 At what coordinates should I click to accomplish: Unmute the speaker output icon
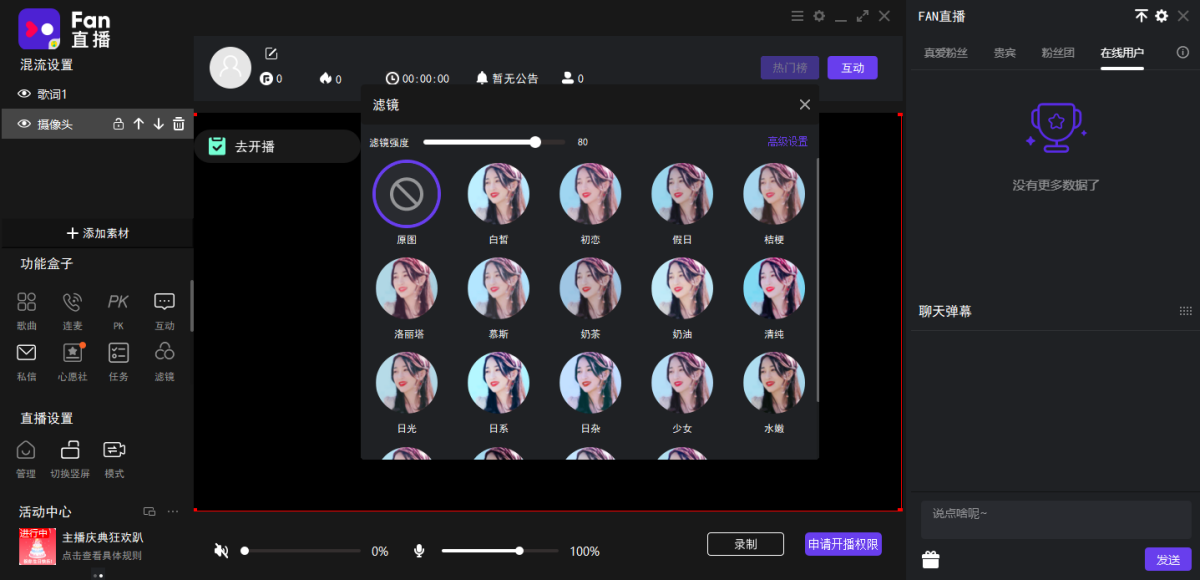point(220,550)
